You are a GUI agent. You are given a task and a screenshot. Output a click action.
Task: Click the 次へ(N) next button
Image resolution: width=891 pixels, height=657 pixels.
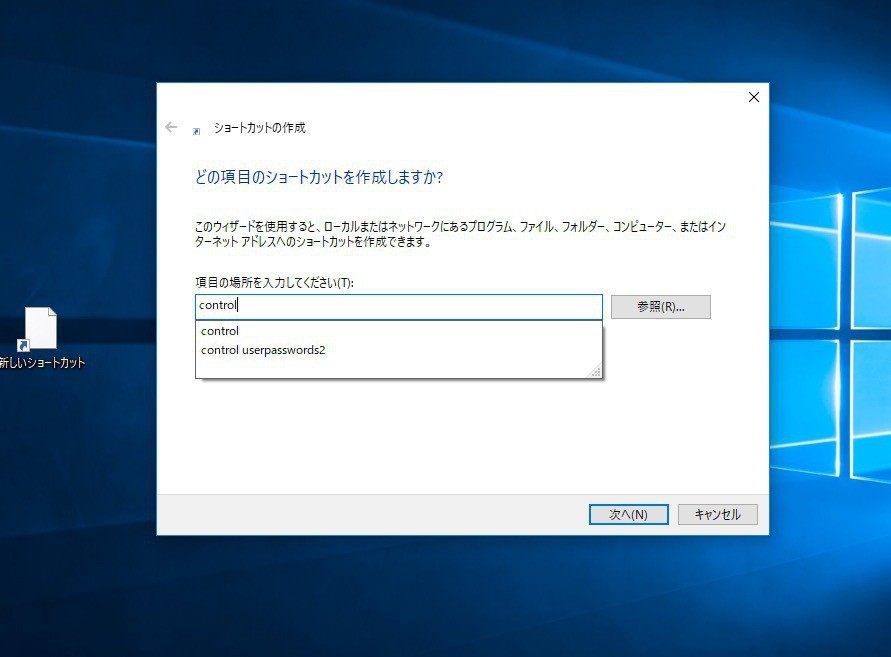pyautogui.click(x=628, y=514)
